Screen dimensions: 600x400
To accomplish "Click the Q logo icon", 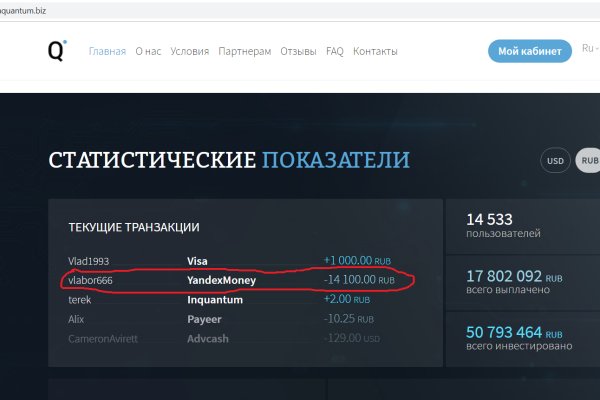I will [x=58, y=50].
